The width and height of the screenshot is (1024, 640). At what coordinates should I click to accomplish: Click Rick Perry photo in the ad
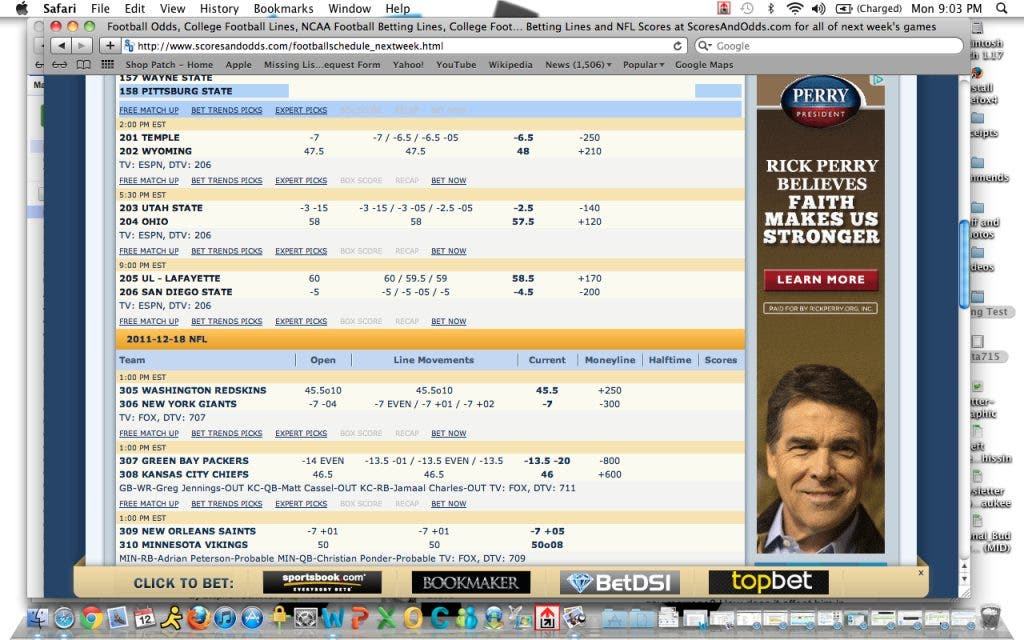point(821,459)
